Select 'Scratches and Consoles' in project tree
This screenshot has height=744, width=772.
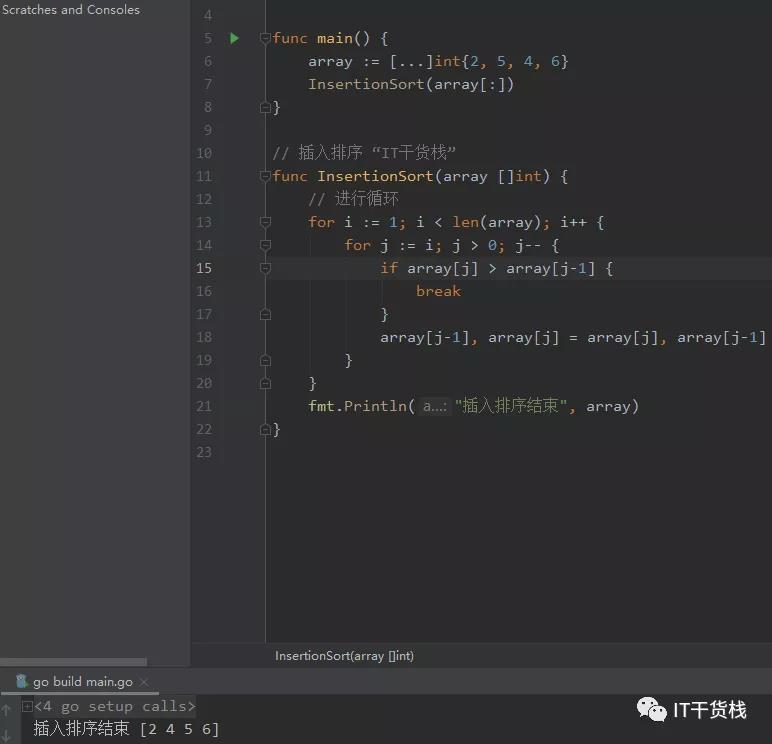pos(70,10)
